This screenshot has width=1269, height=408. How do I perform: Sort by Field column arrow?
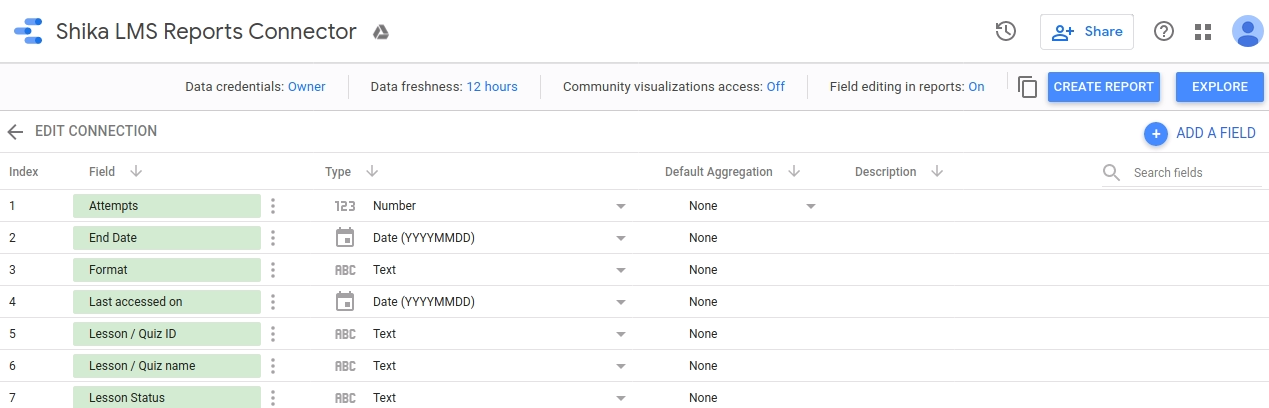pos(136,171)
